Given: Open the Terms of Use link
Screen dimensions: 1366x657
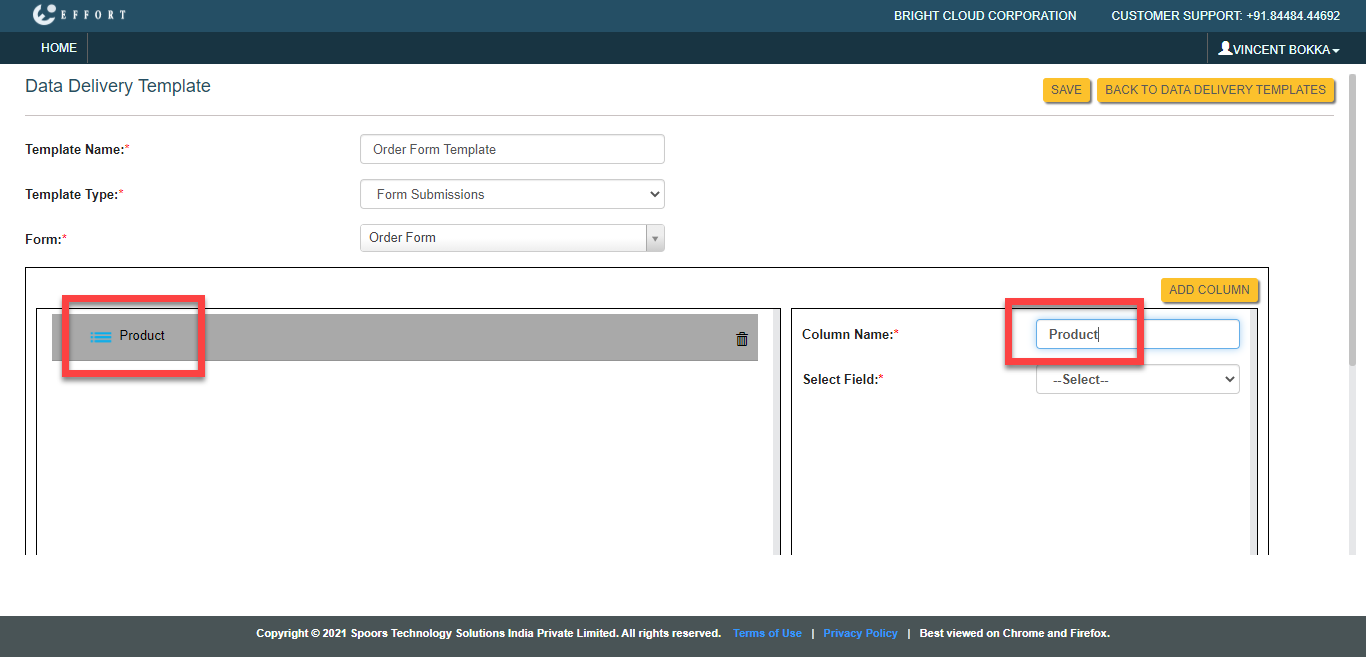Looking at the screenshot, I should coord(767,633).
